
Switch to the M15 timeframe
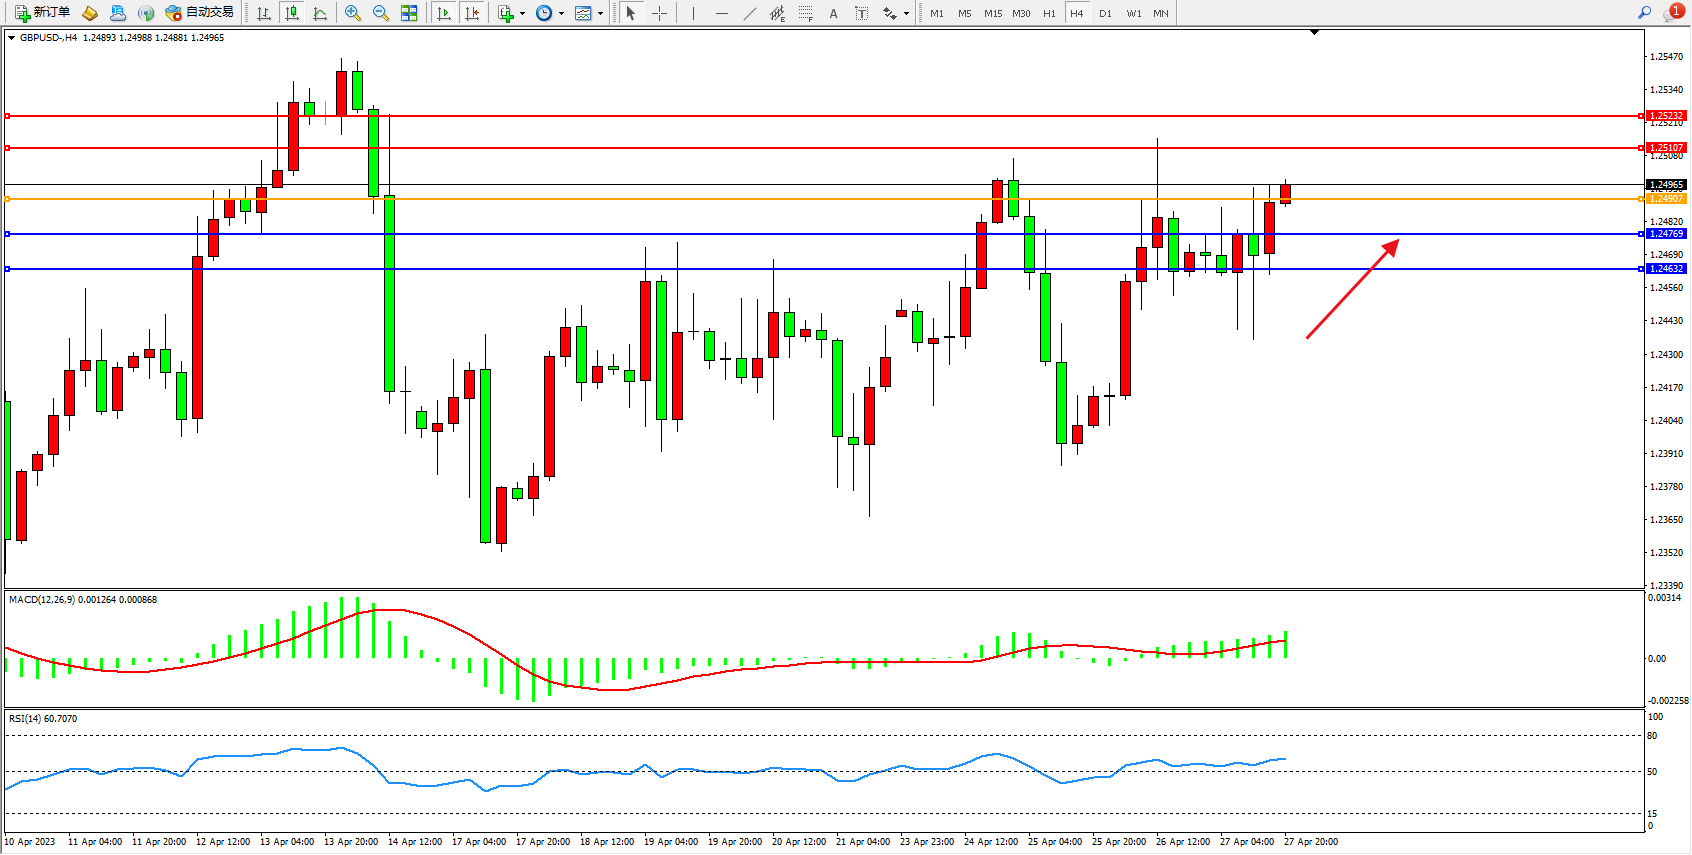pos(992,13)
